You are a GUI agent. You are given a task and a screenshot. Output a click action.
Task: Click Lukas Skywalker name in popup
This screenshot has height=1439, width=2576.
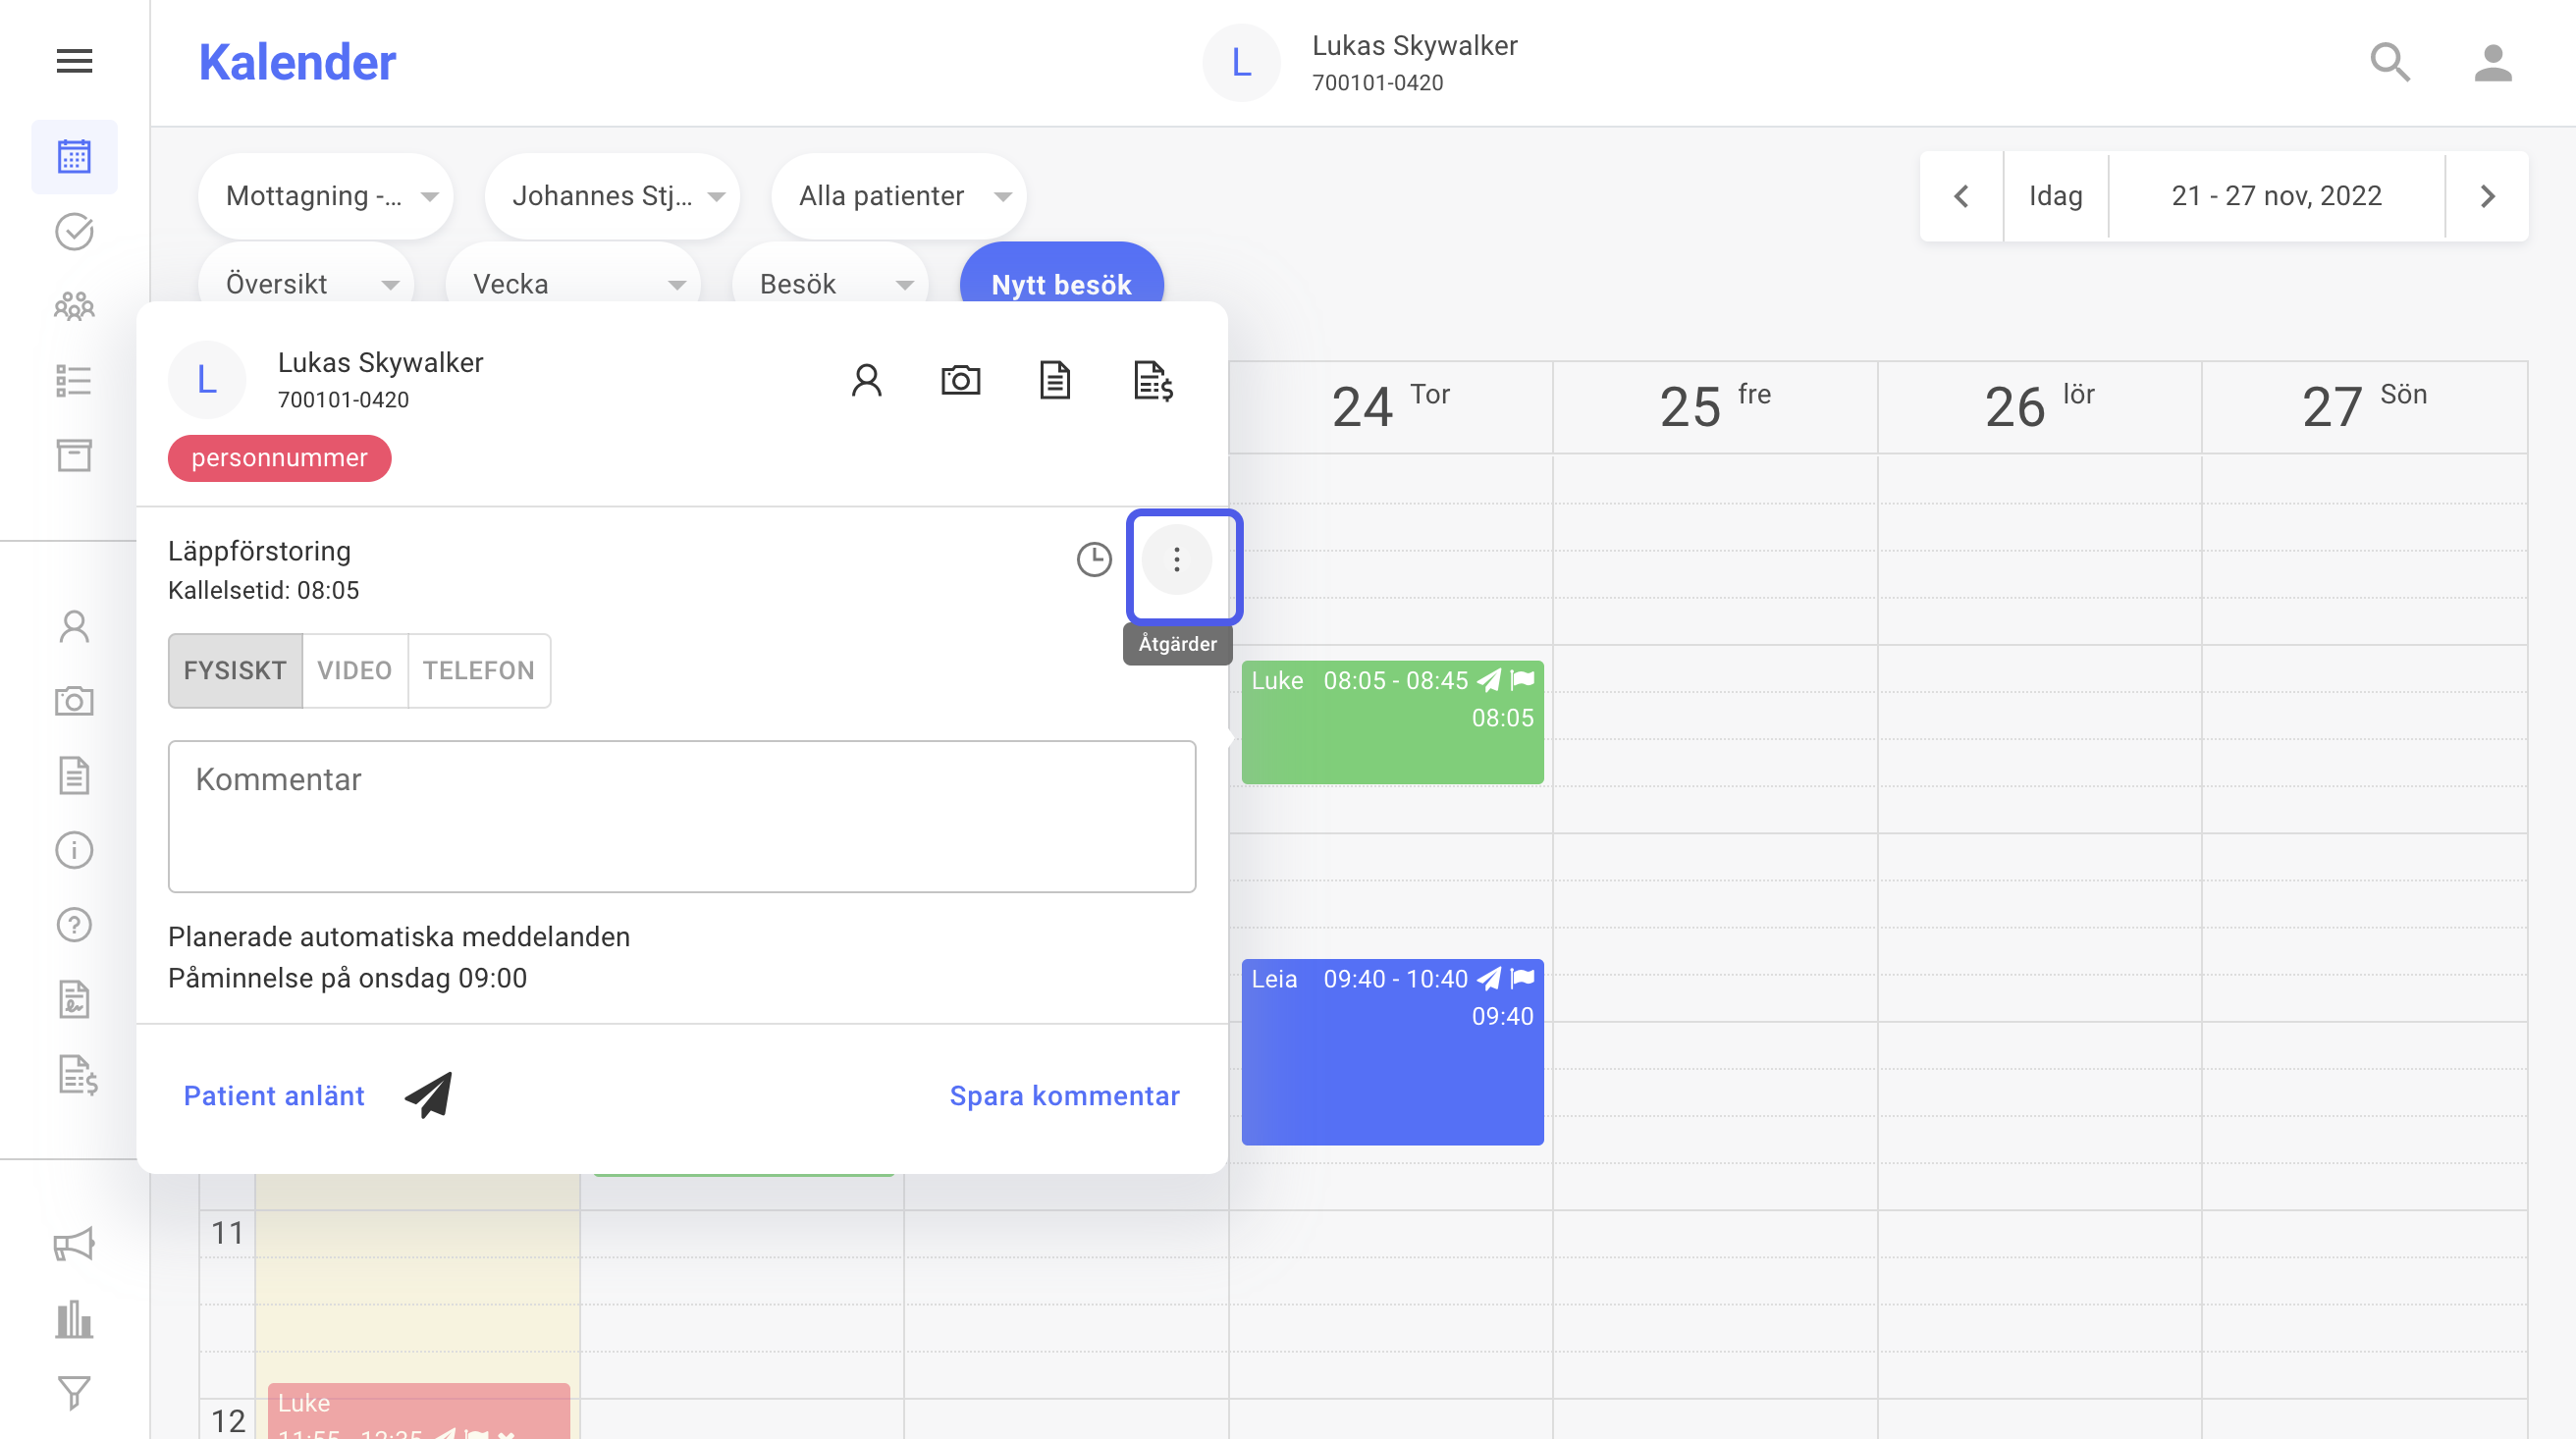(380, 362)
